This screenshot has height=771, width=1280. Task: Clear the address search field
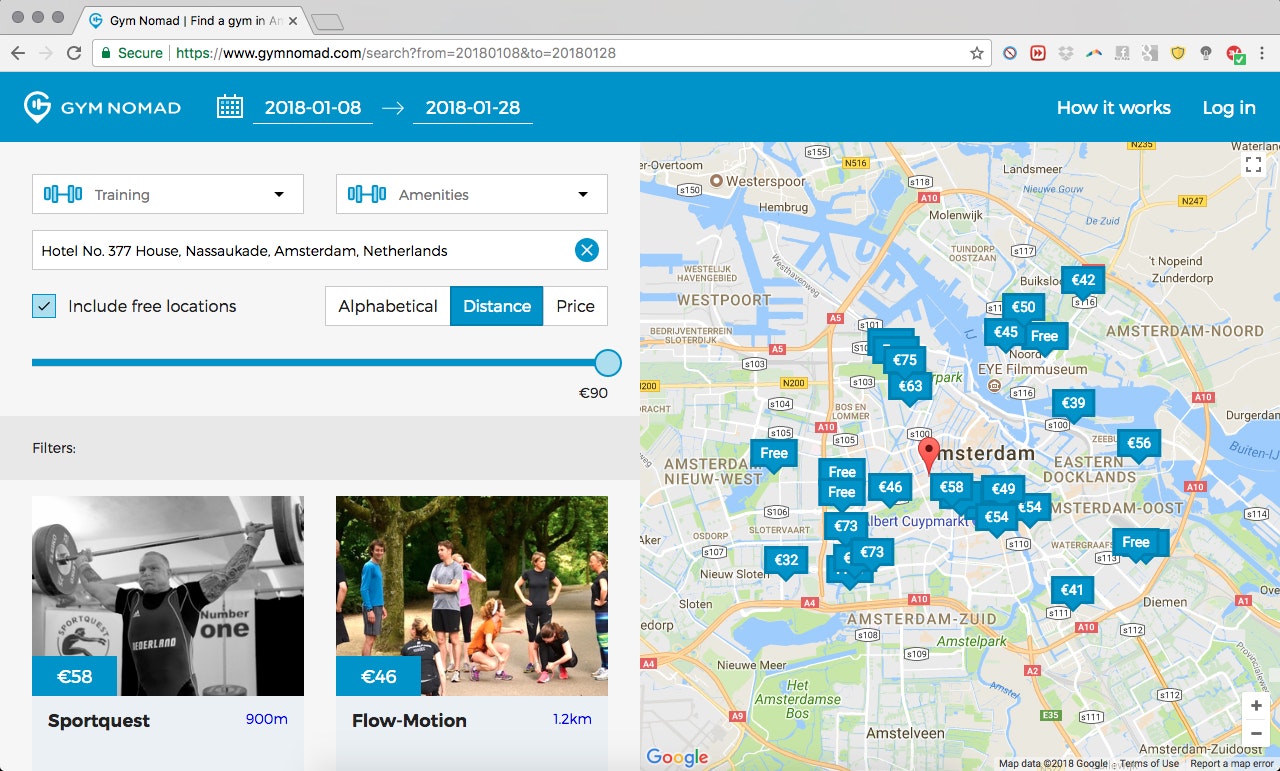tap(587, 250)
